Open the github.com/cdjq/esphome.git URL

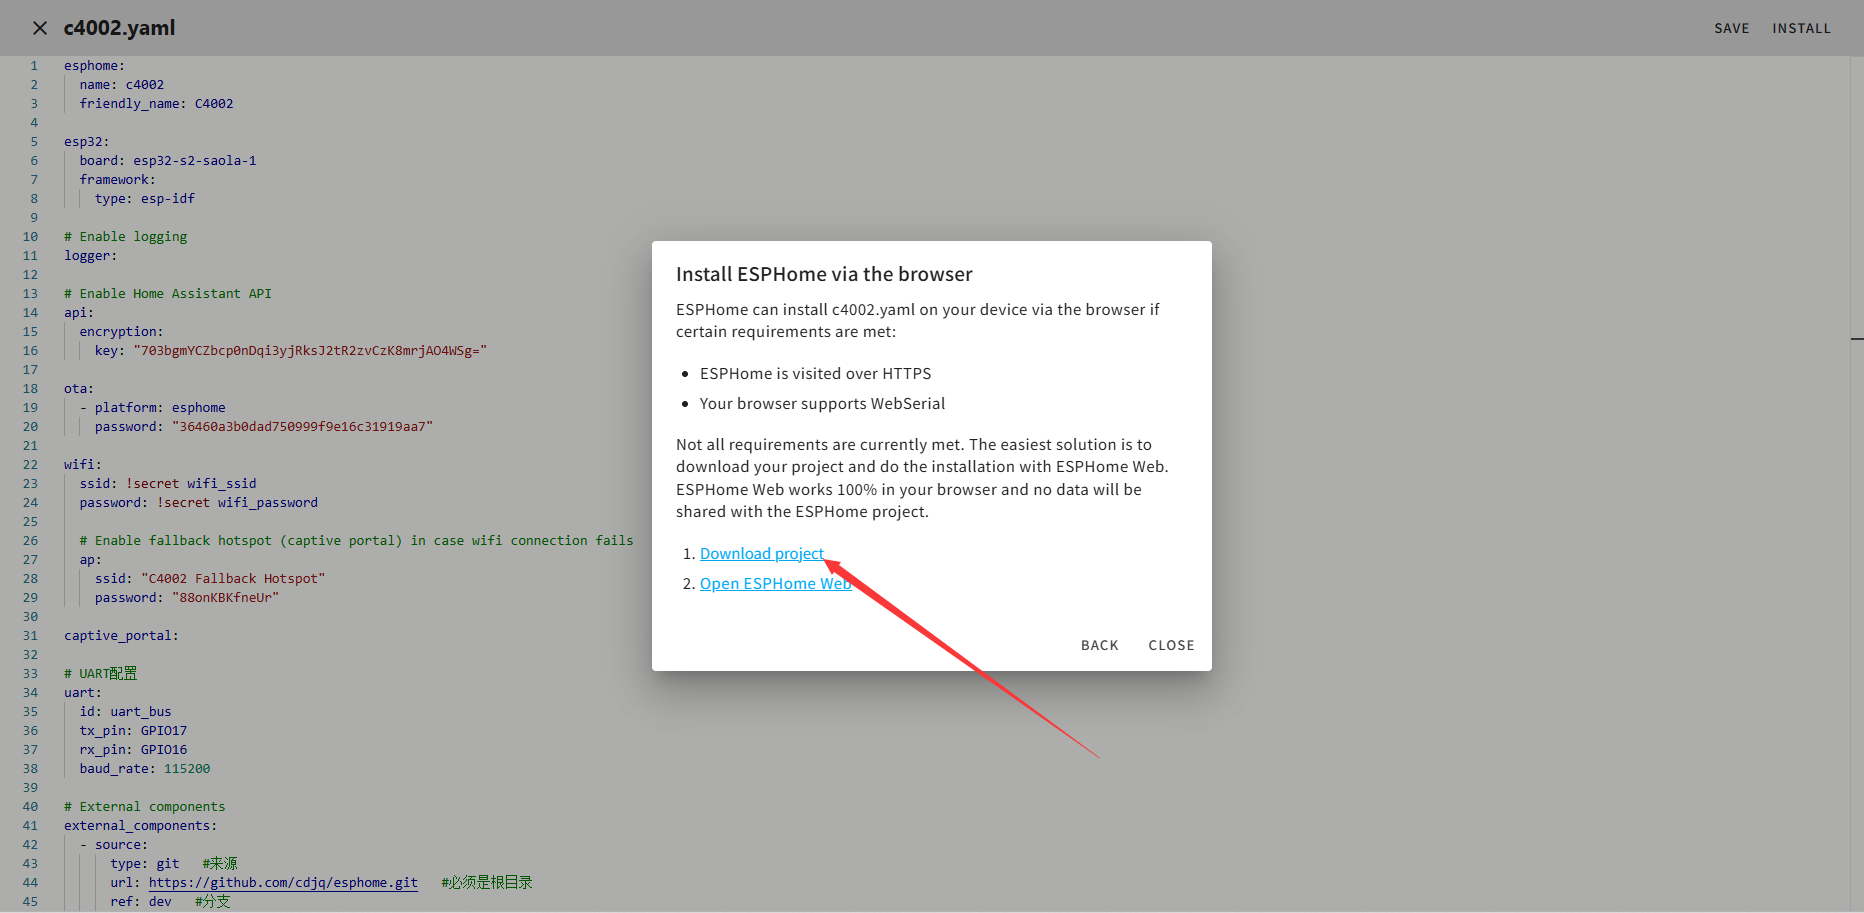283,883
